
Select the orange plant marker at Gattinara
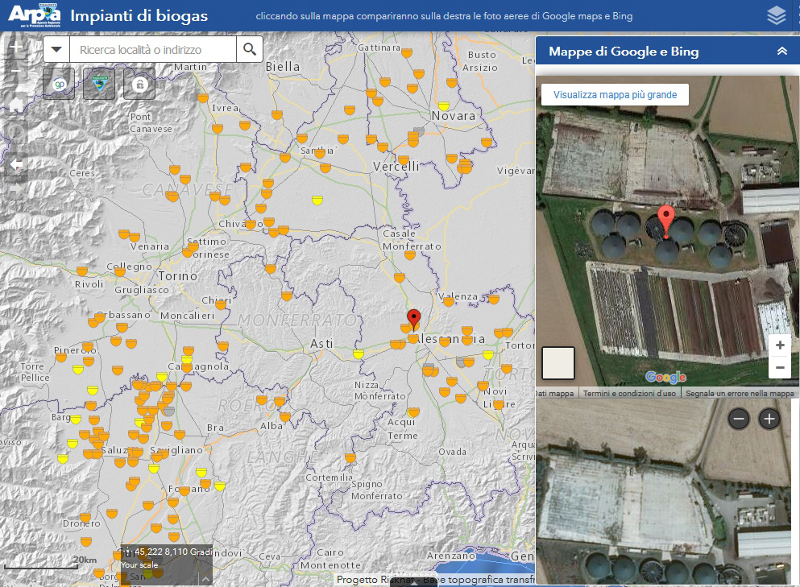[x=407, y=53]
